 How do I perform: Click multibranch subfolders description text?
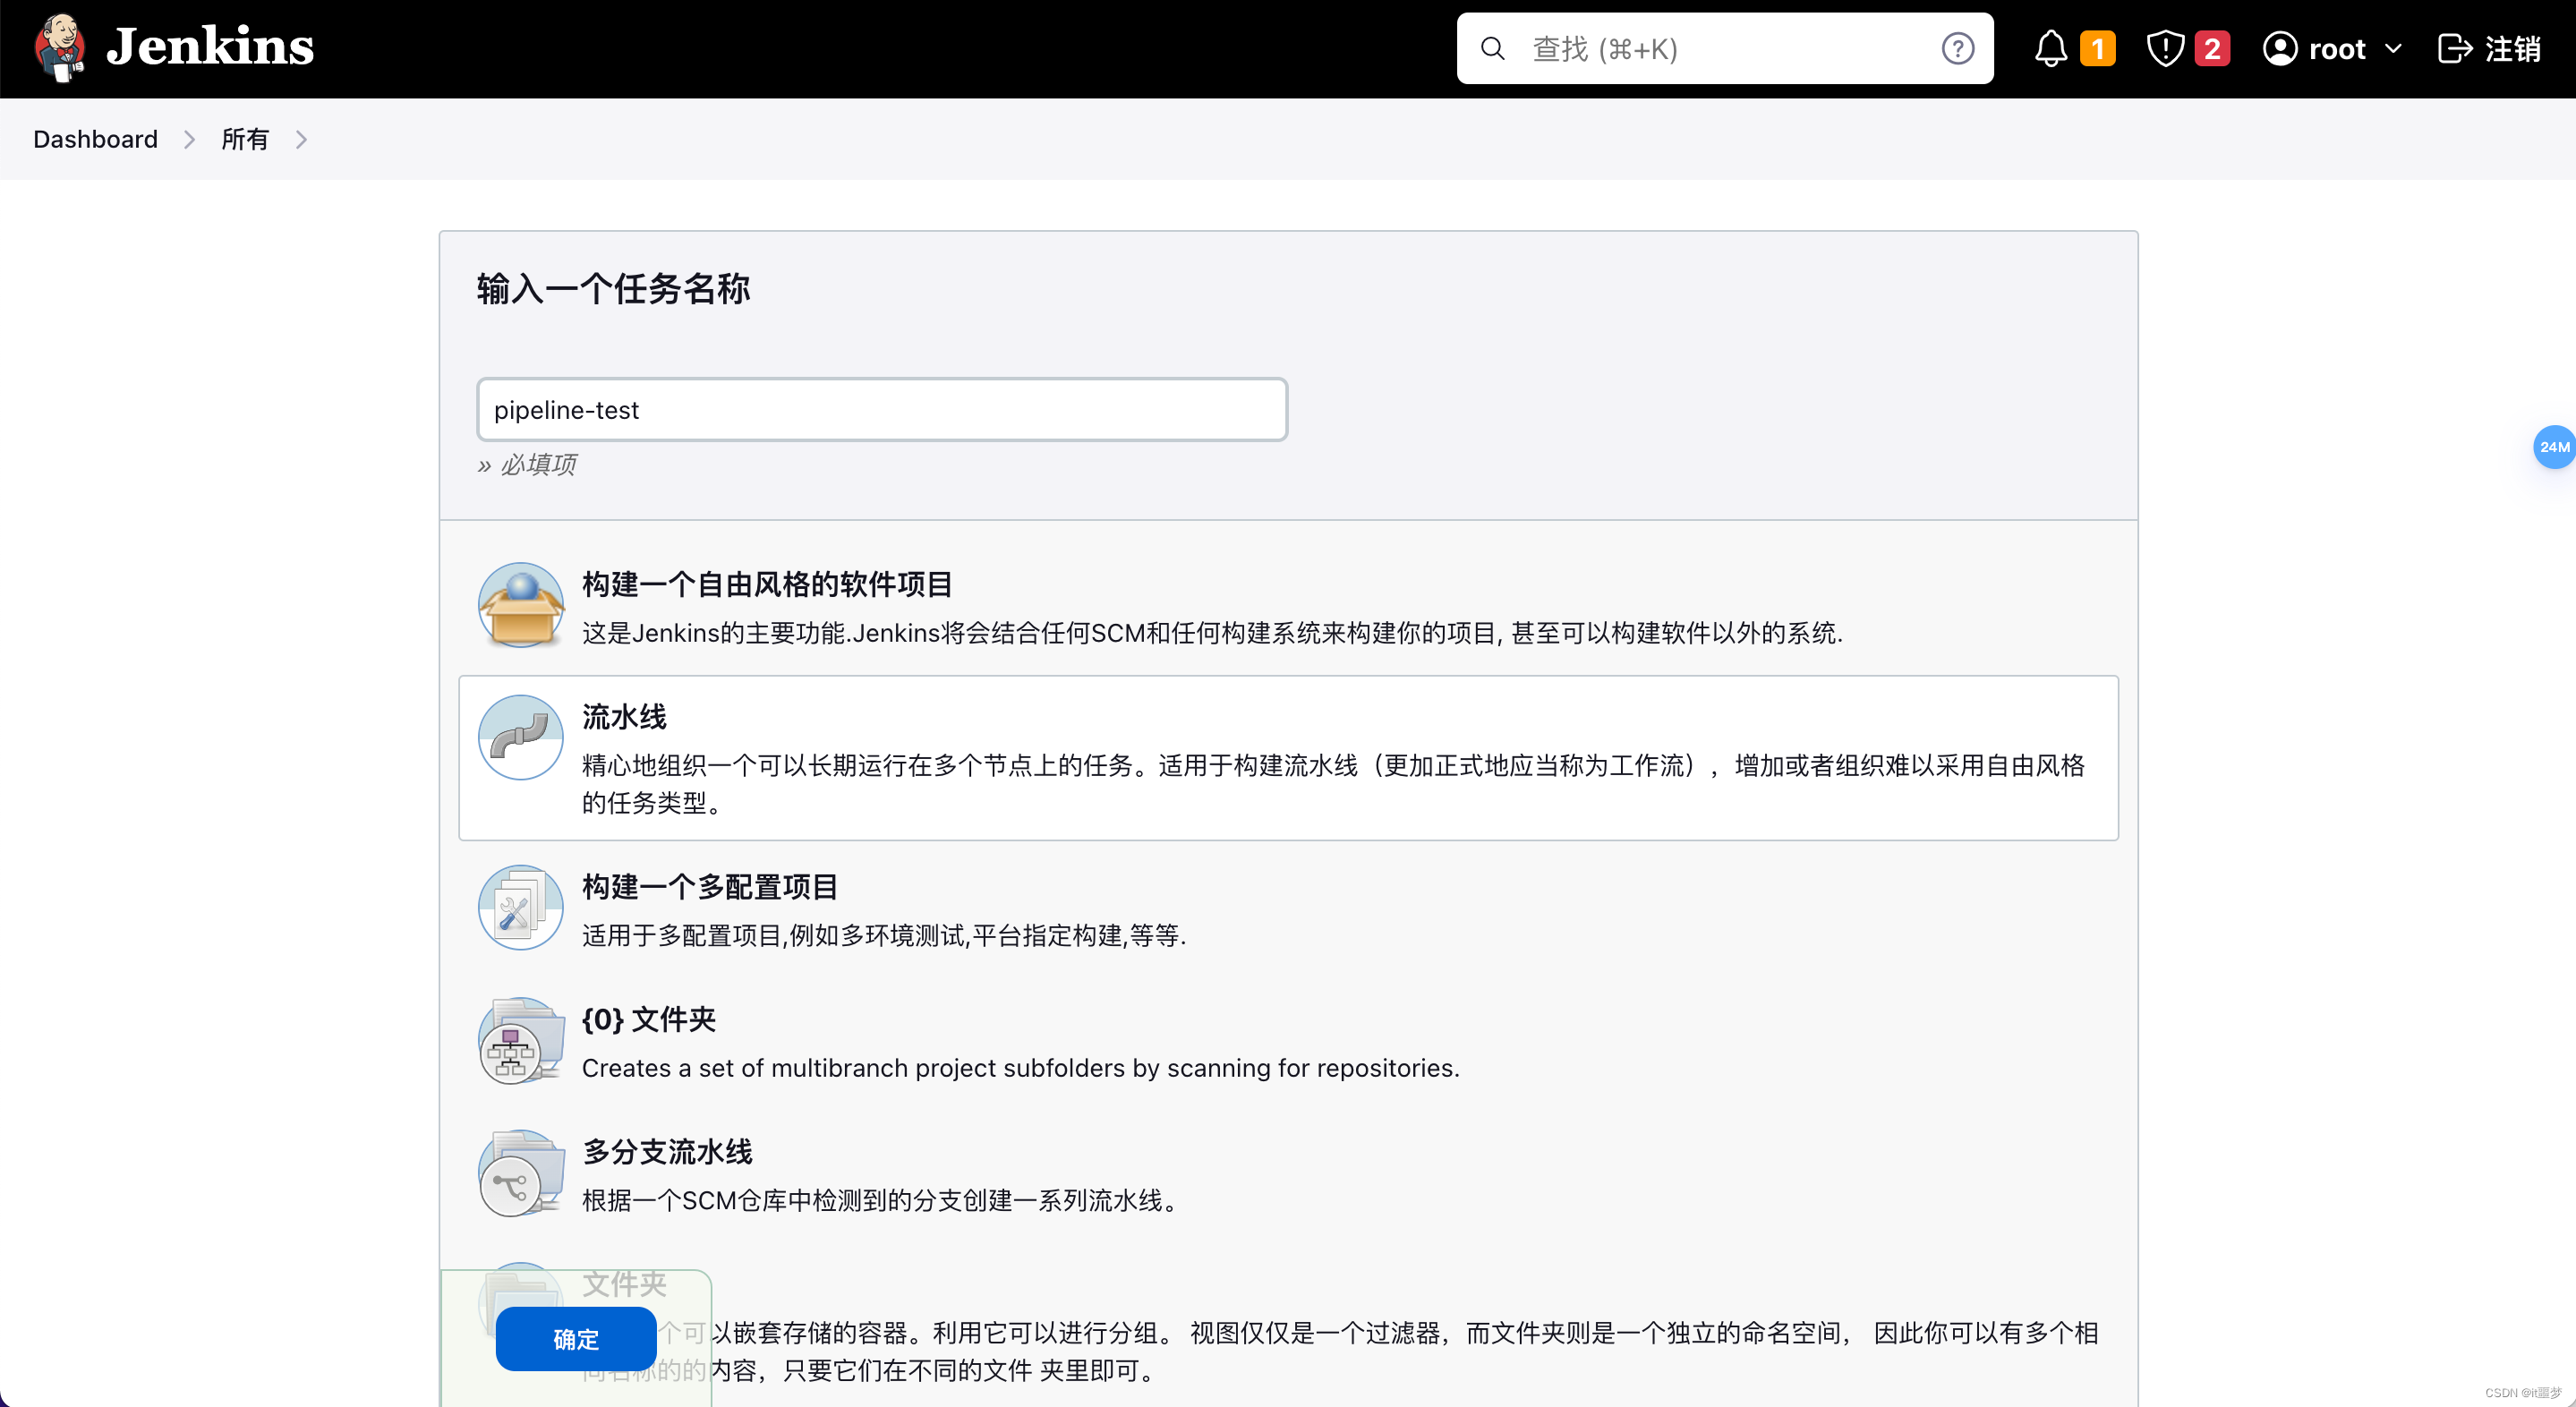pos(1021,1068)
